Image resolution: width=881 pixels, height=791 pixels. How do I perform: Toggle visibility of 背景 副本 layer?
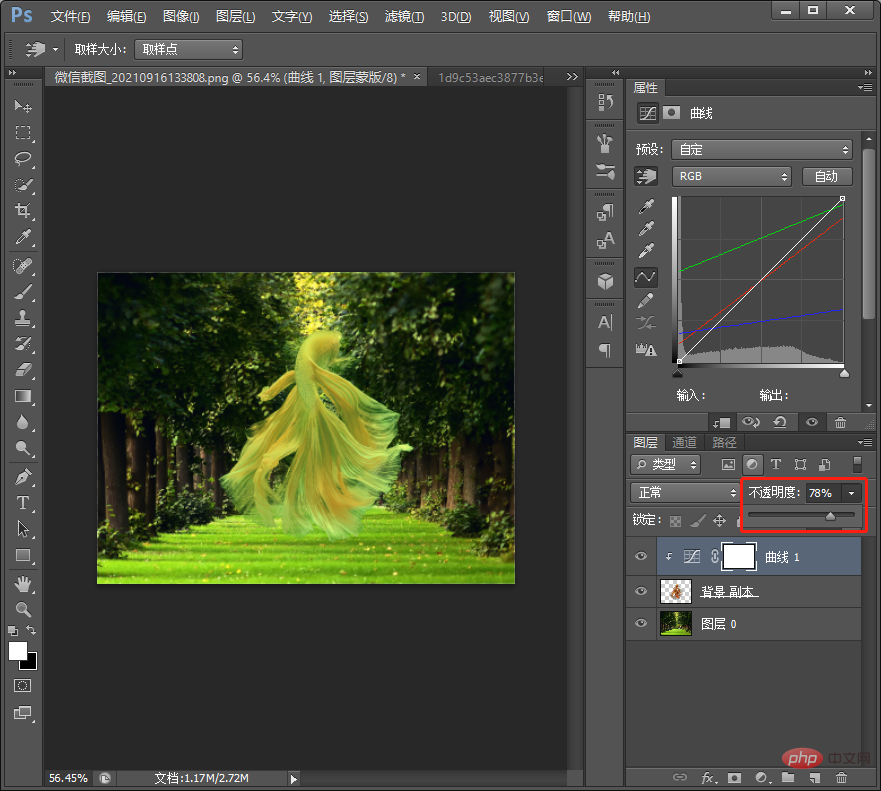642,591
